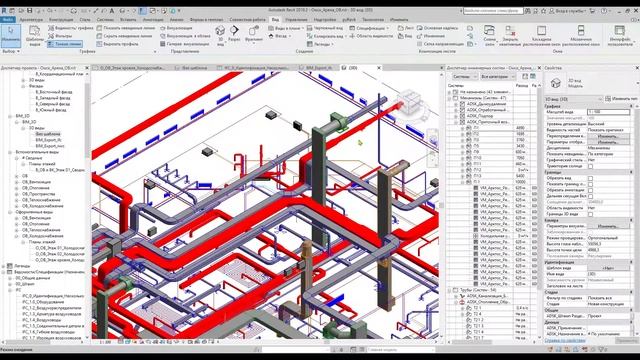Click the Масштаб вида scale field
640x360 pixels.
(609, 112)
